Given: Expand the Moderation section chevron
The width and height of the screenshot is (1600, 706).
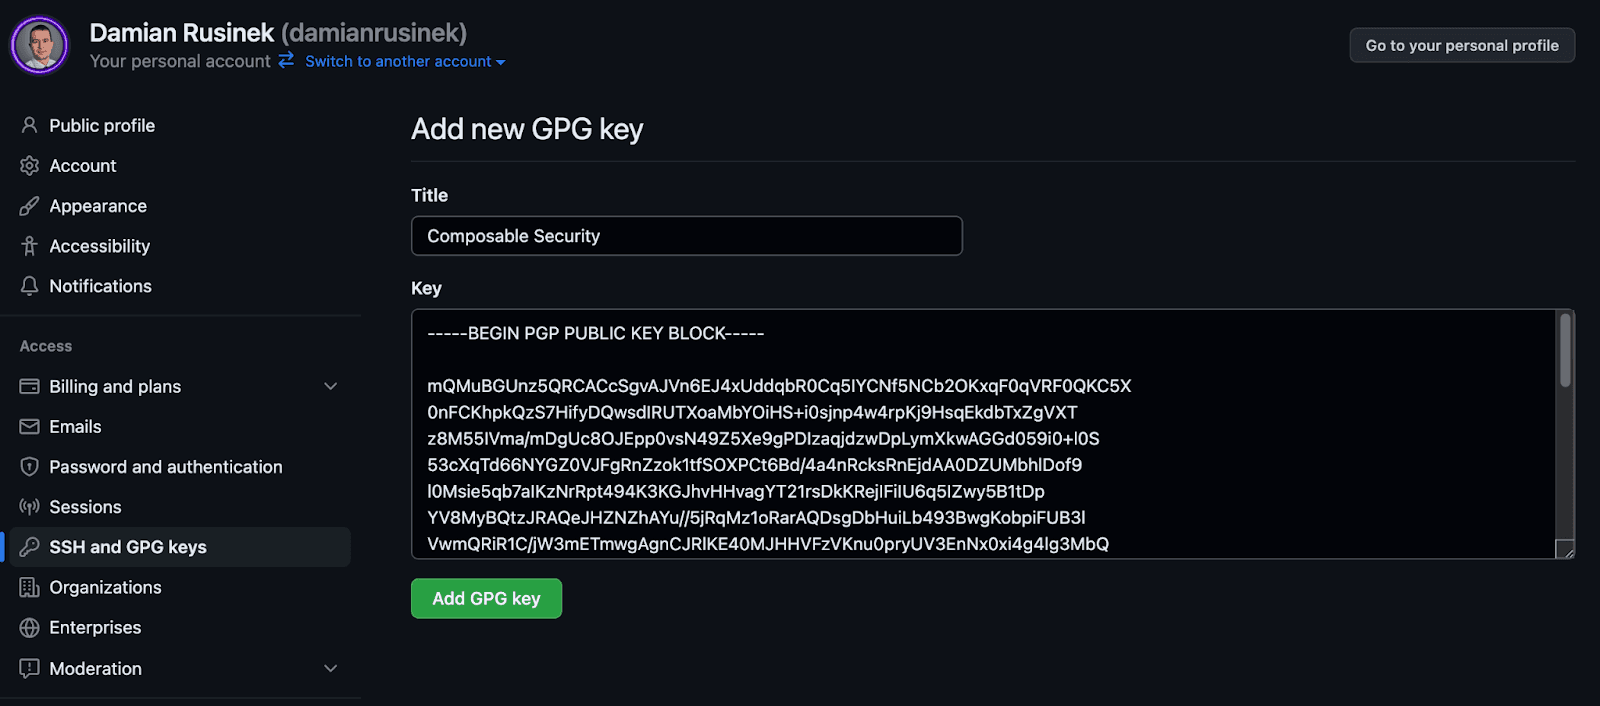Looking at the screenshot, I should 331,668.
